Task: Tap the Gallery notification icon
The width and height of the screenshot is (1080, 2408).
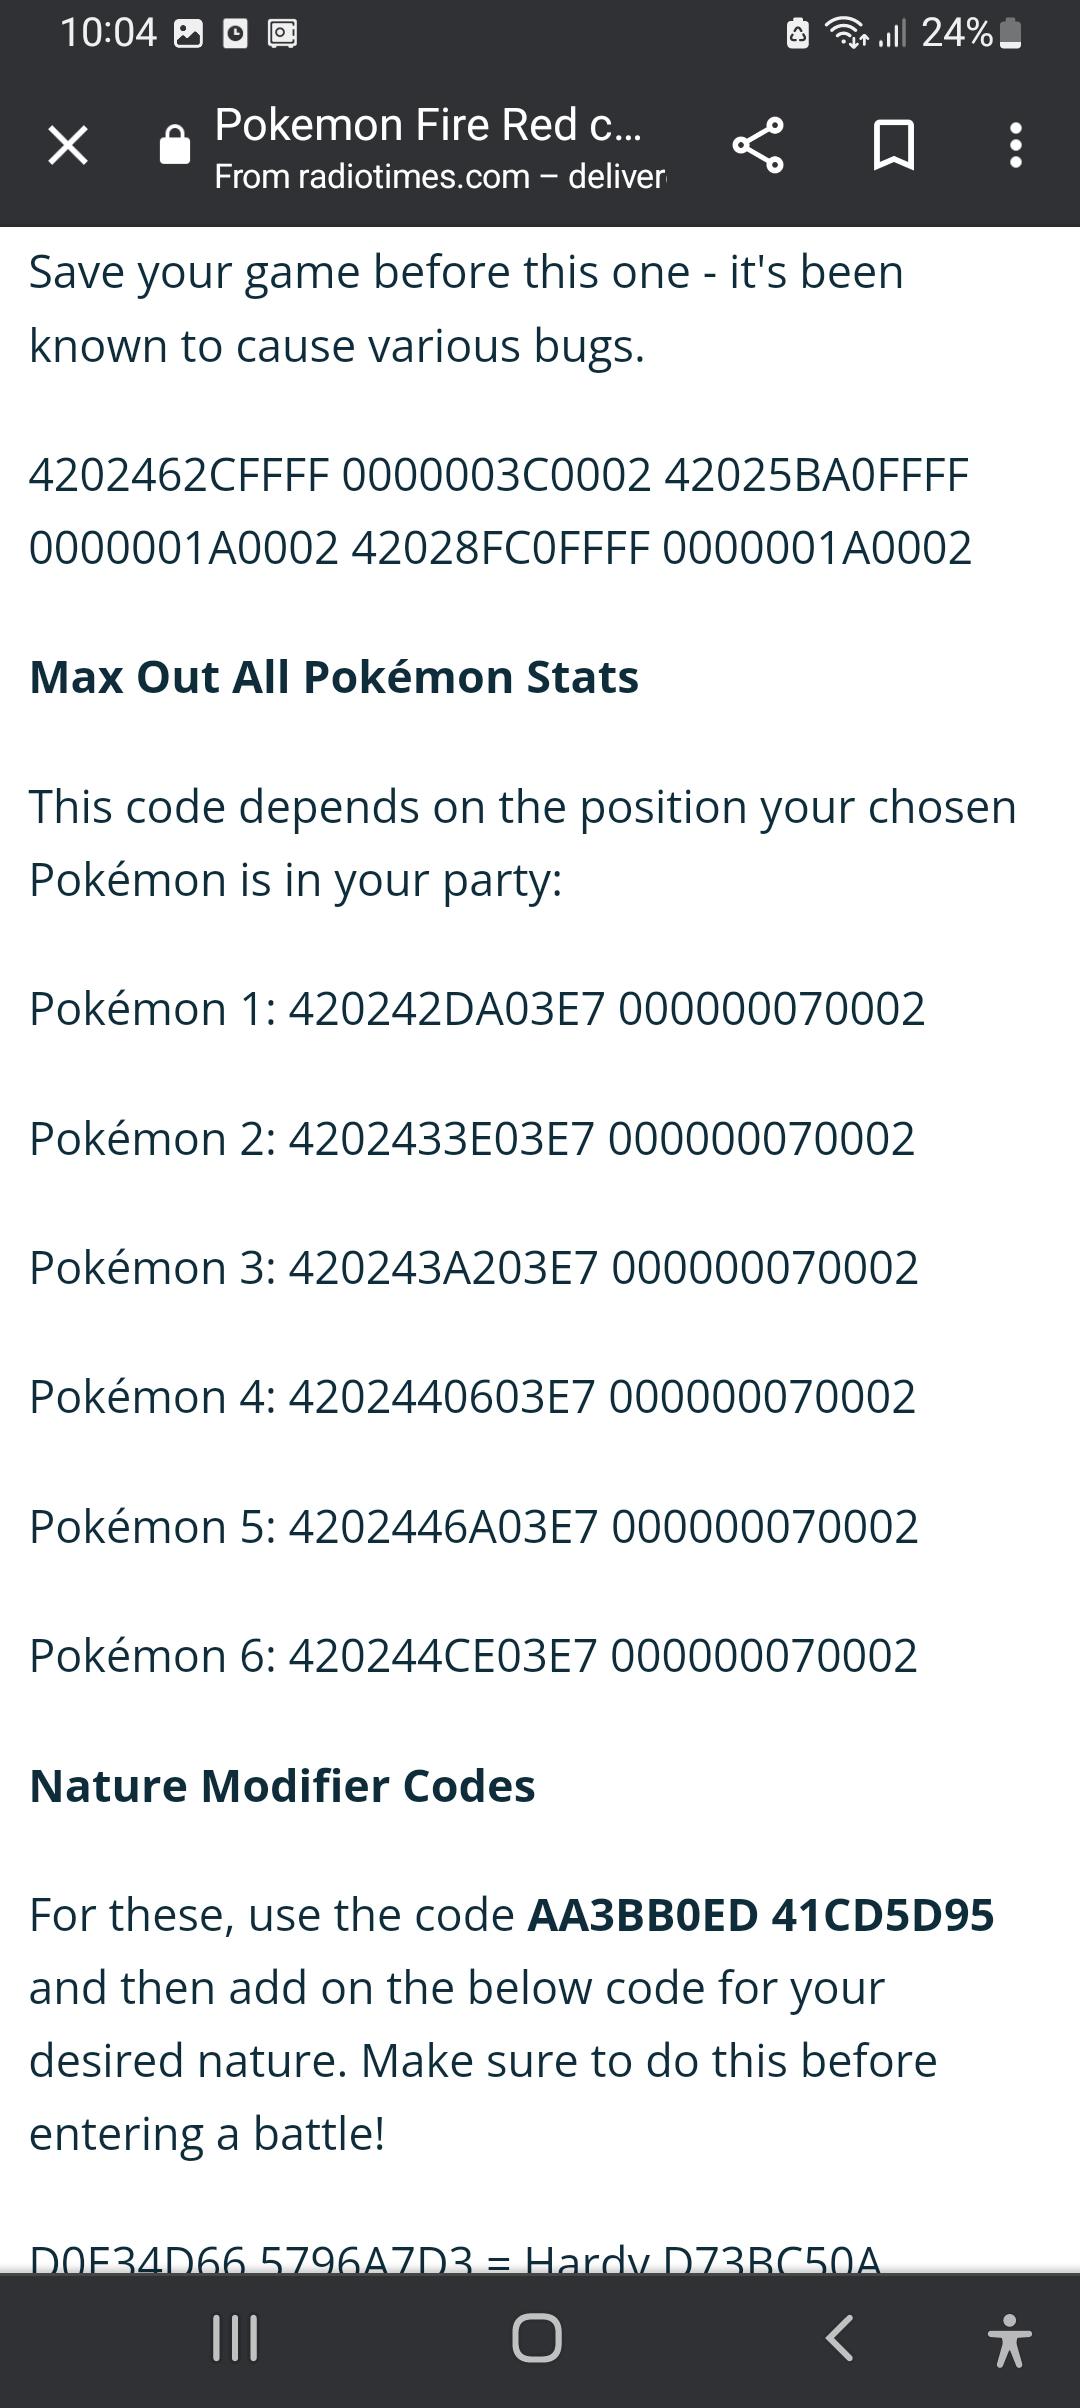Action: [x=186, y=33]
